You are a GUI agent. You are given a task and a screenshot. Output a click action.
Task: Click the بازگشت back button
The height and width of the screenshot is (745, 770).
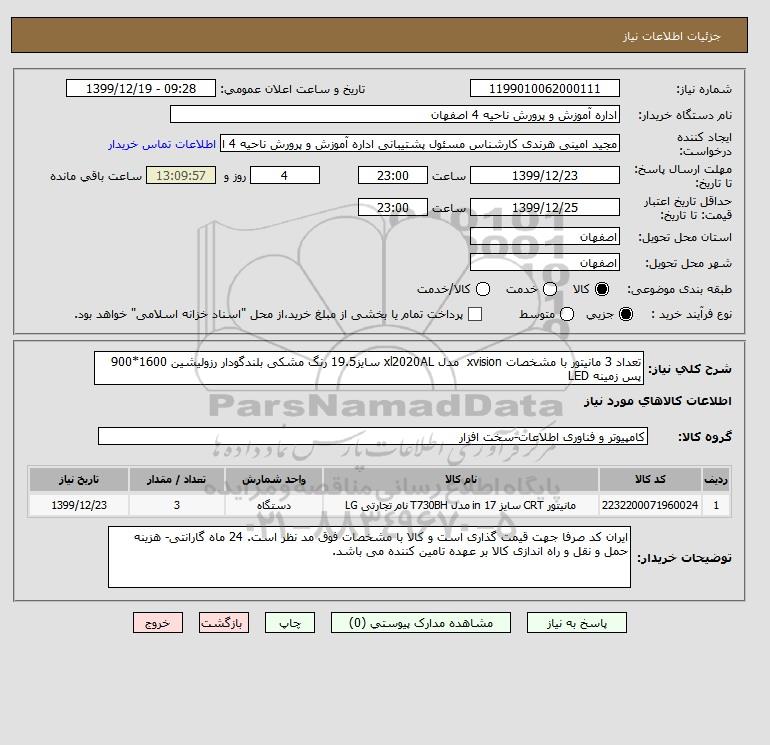pyautogui.click(x=224, y=623)
